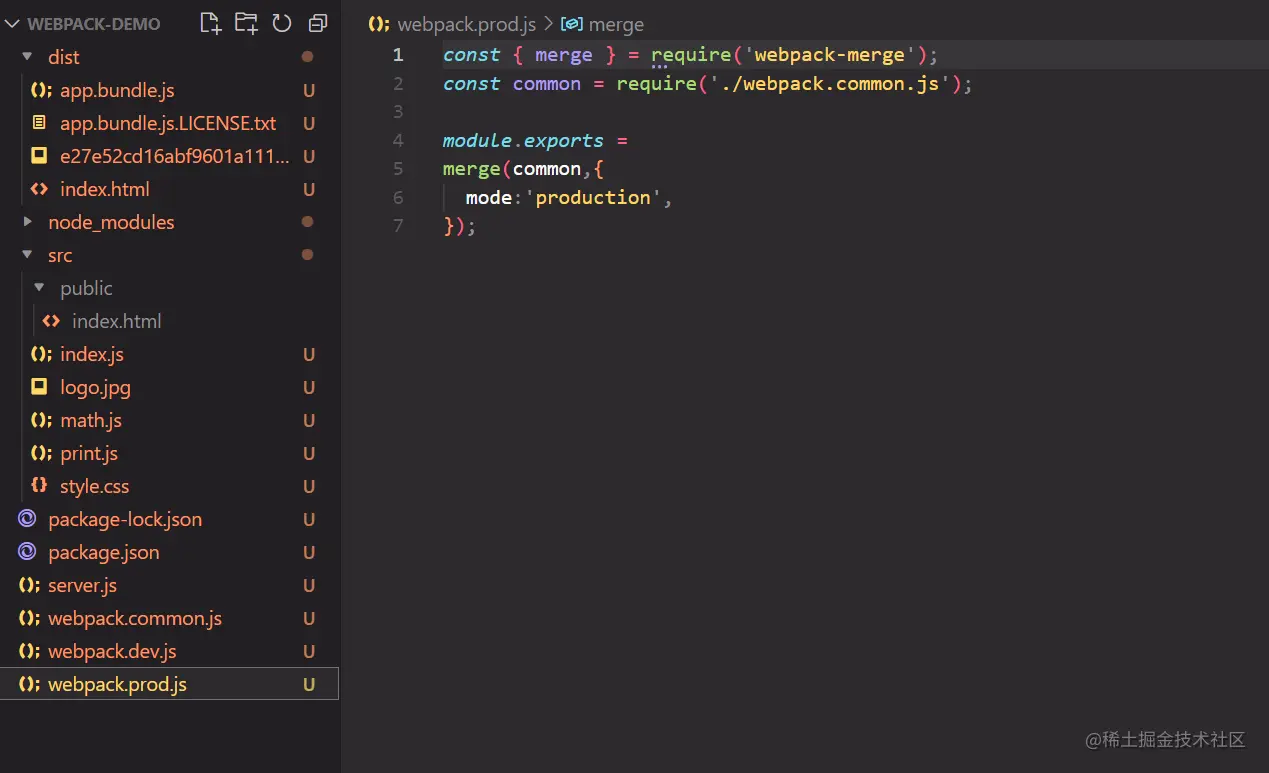Click webpack.prod.js in the breadcrumb
The width and height of the screenshot is (1269, 773).
click(467, 24)
